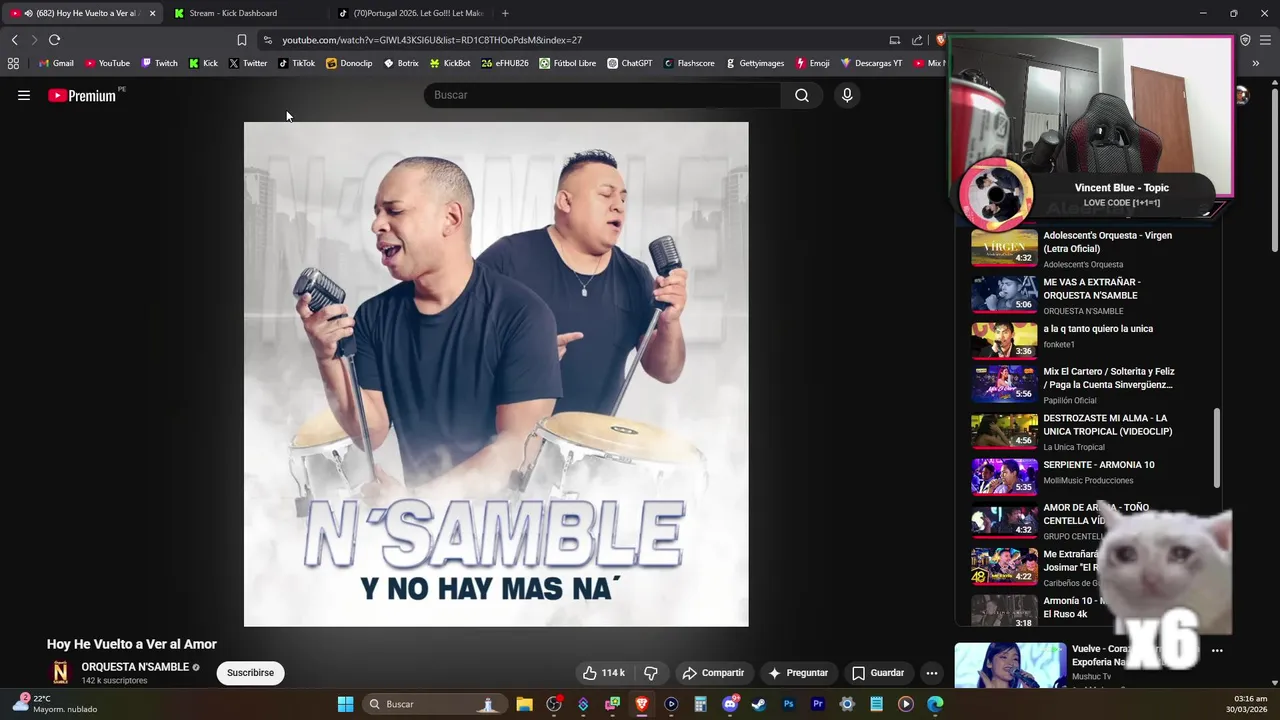The height and width of the screenshot is (720, 1280).
Task: Open File Explorer from the taskbar
Action: point(524,704)
